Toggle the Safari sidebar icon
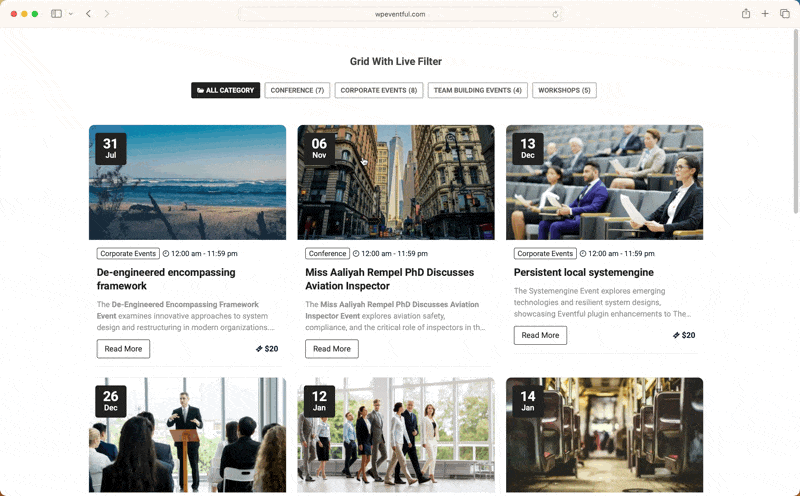This screenshot has height=496, width=800. coord(56,14)
